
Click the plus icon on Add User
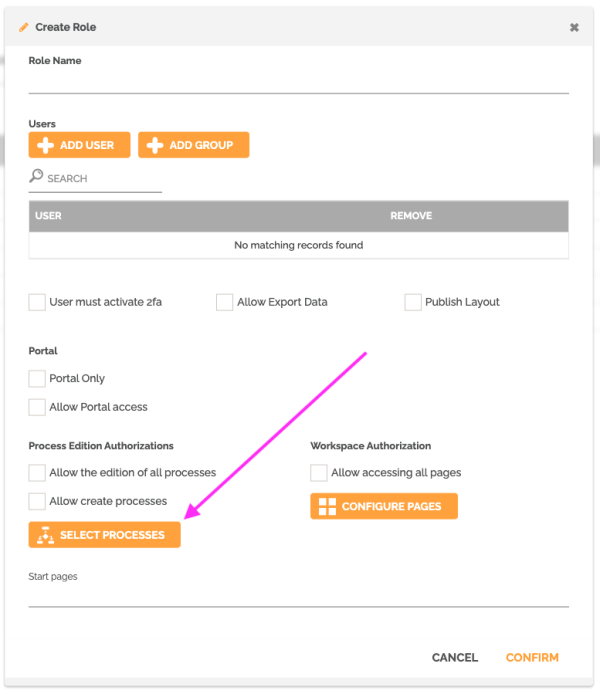pyautogui.click(x=45, y=145)
